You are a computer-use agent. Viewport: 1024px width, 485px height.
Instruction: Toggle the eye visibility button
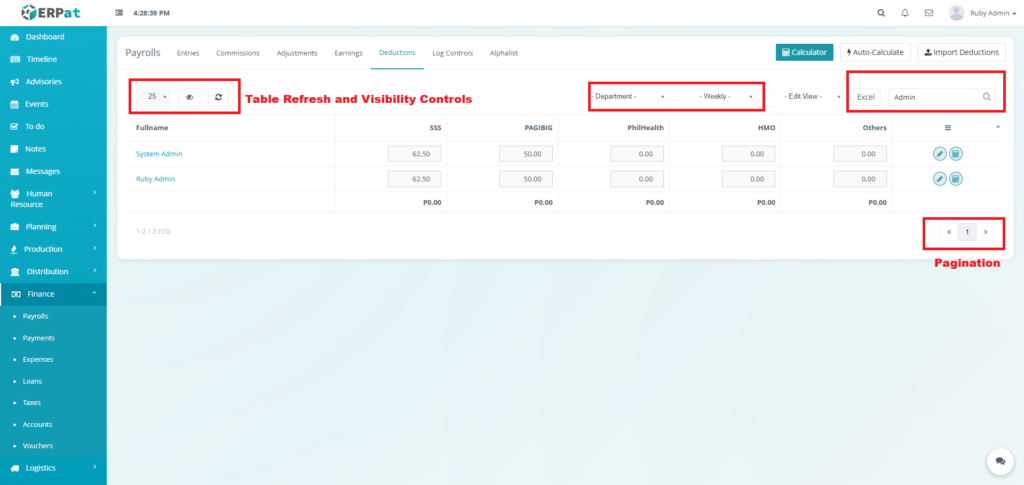click(189, 97)
